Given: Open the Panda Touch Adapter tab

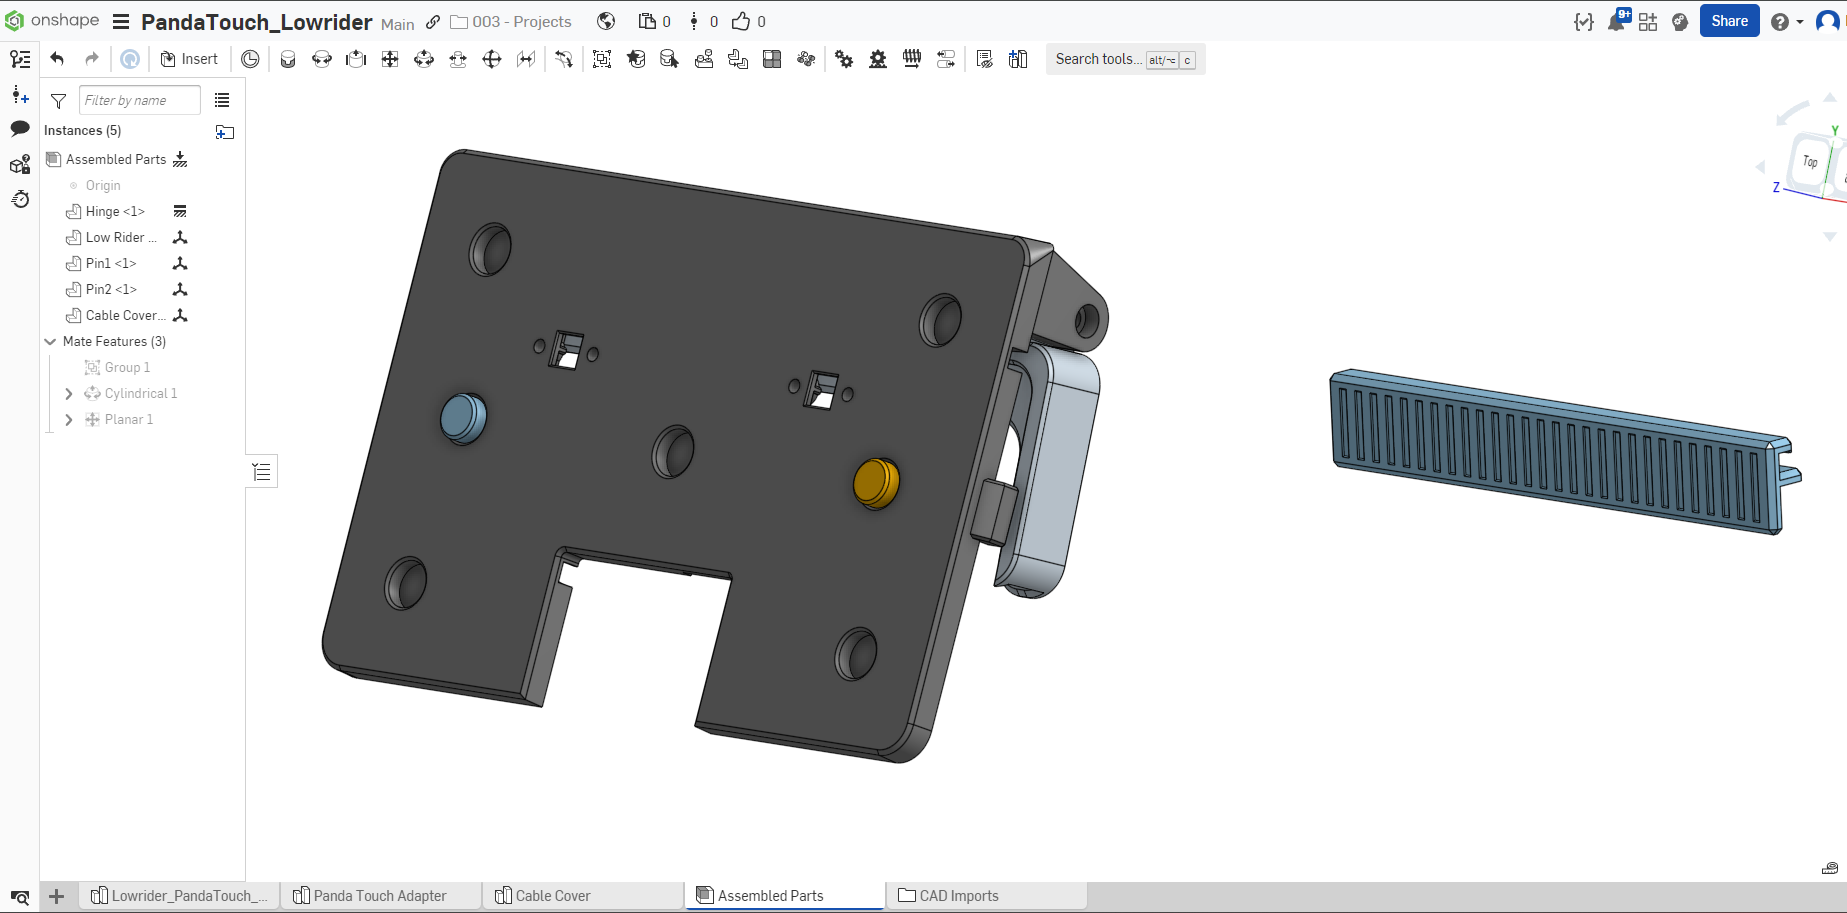Looking at the screenshot, I should click(x=381, y=896).
